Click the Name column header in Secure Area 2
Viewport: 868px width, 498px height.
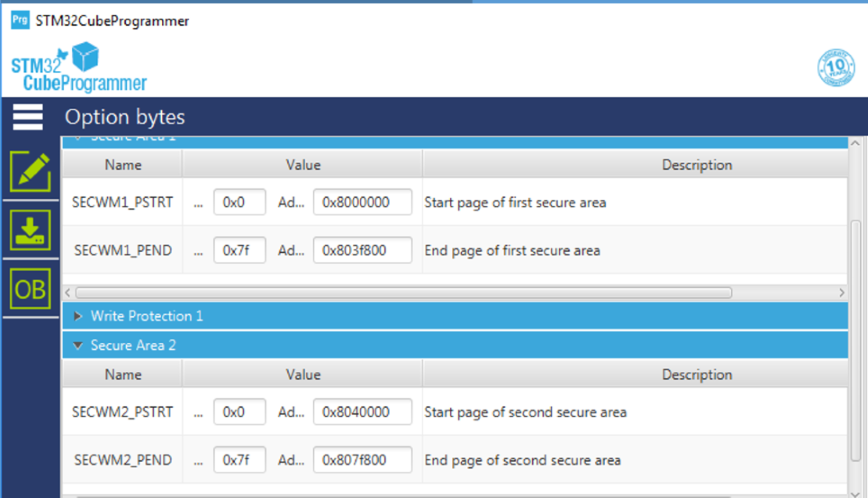(x=123, y=375)
